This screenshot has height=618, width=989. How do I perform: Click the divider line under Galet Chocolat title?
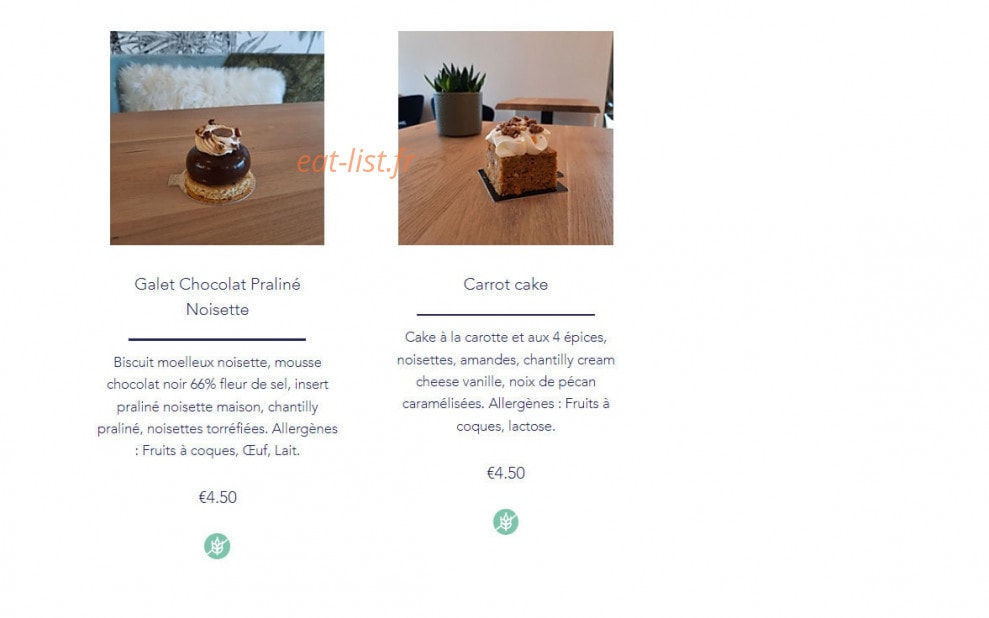217,339
